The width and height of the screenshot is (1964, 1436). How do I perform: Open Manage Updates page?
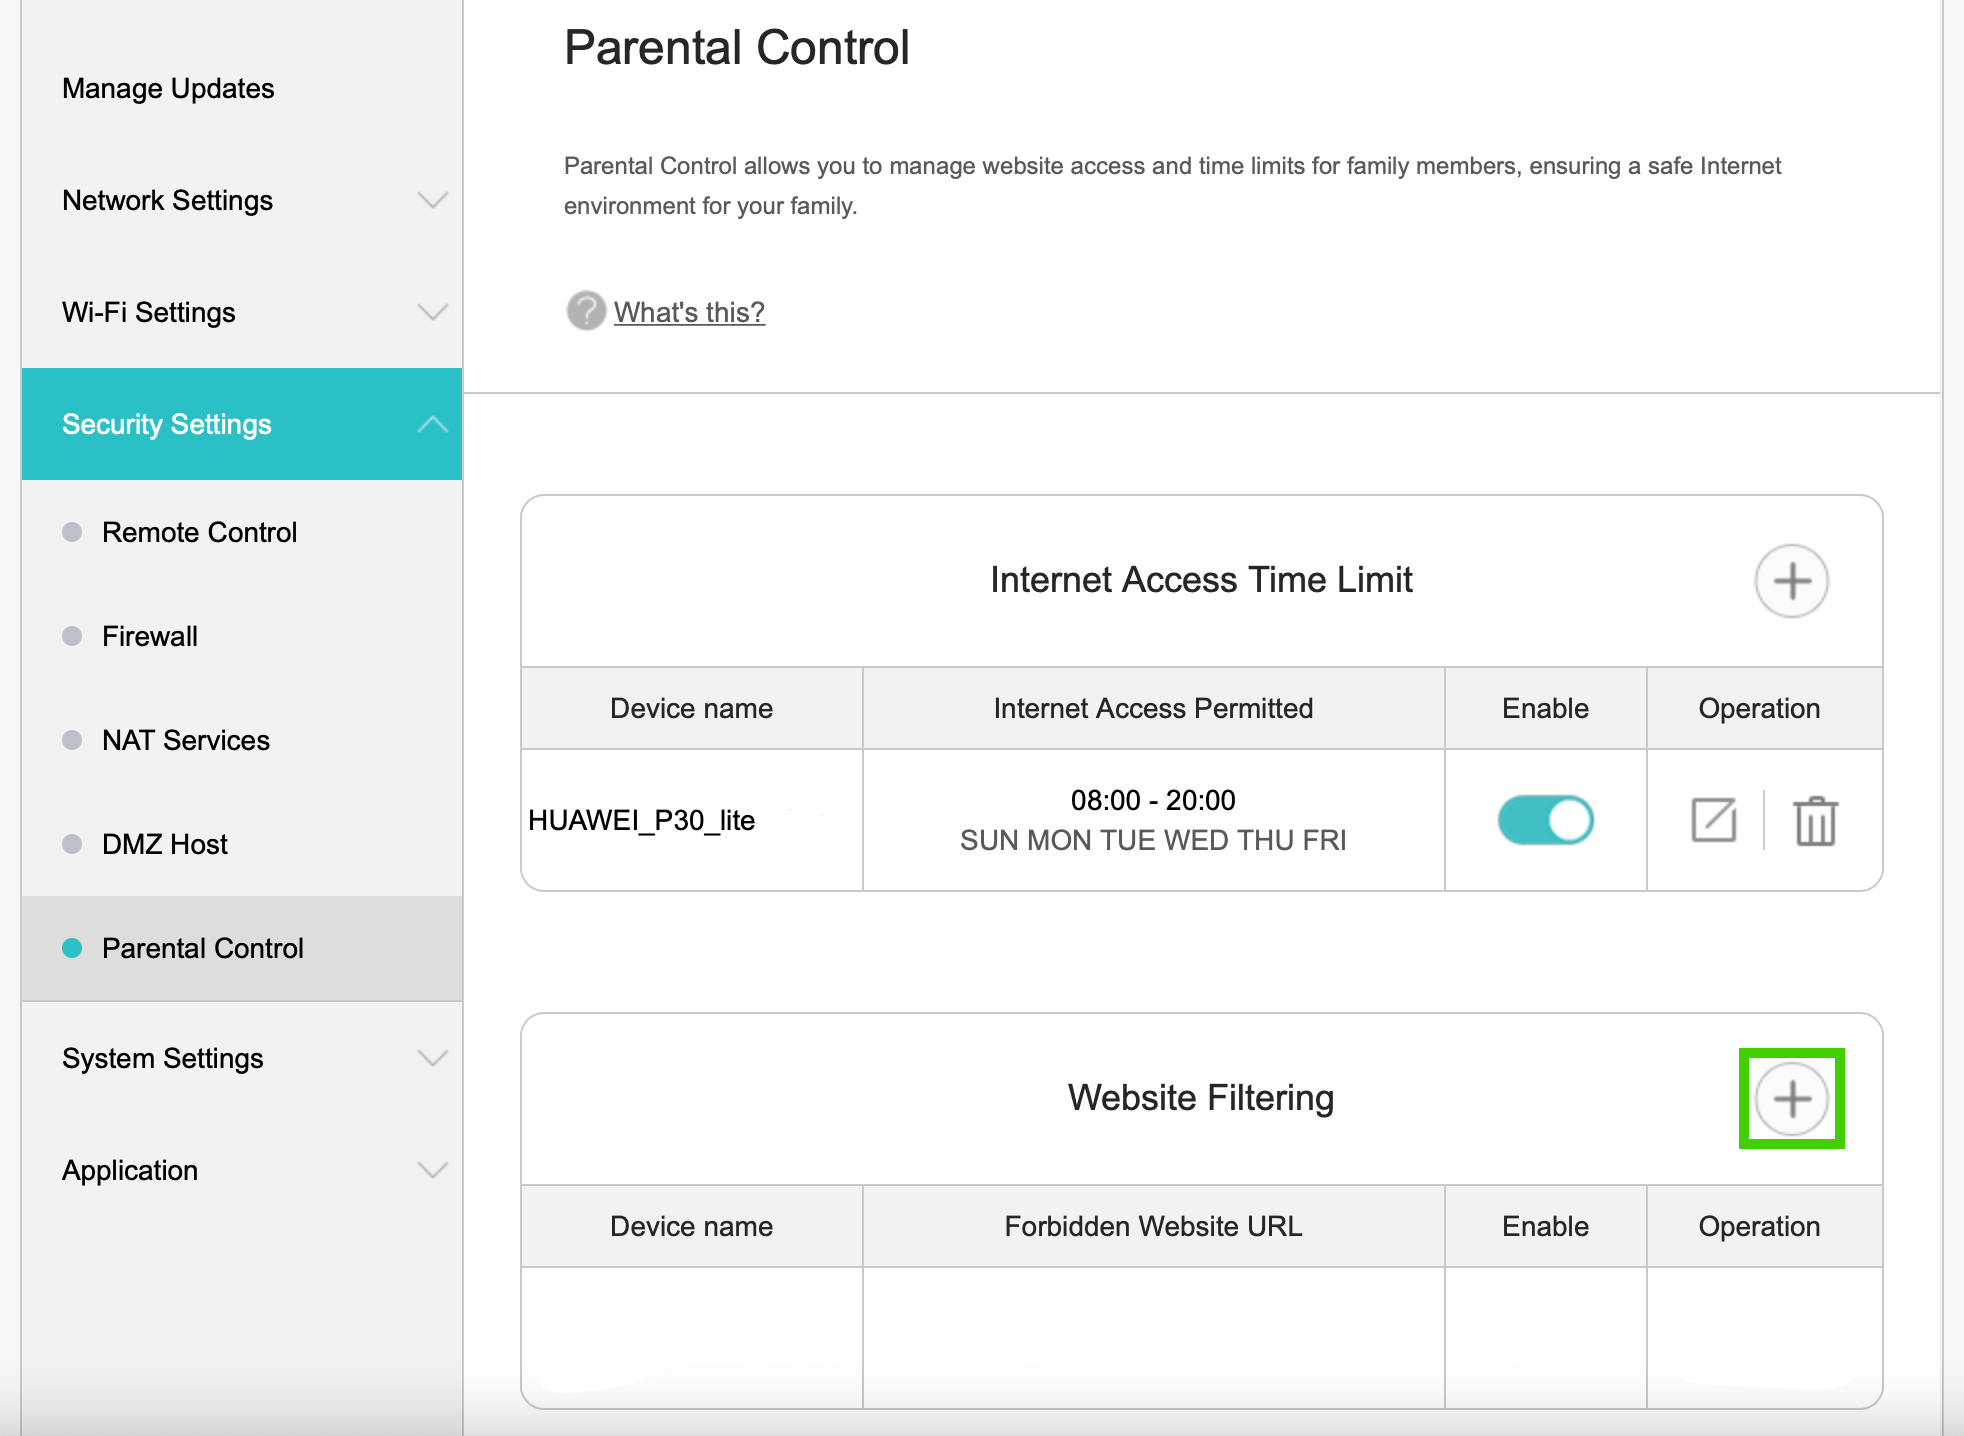coord(168,88)
